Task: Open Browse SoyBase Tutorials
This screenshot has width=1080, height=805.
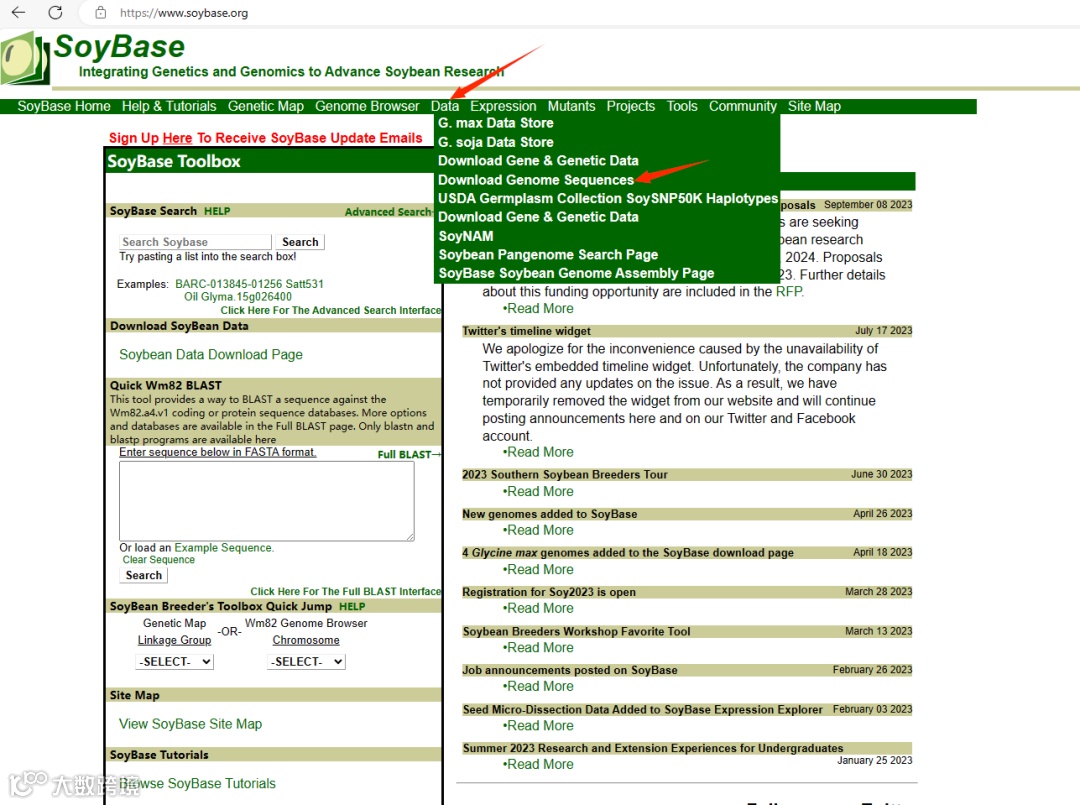Action: tap(197, 784)
